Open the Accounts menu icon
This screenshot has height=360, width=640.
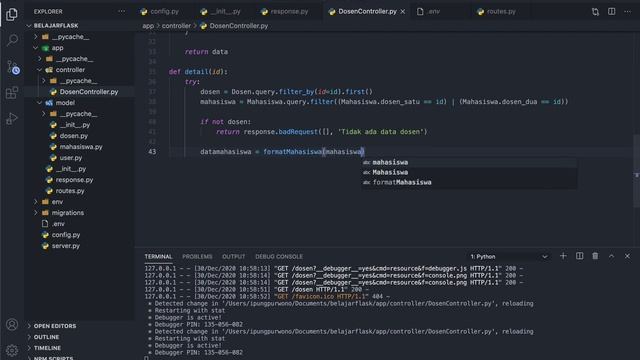click(x=12, y=324)
